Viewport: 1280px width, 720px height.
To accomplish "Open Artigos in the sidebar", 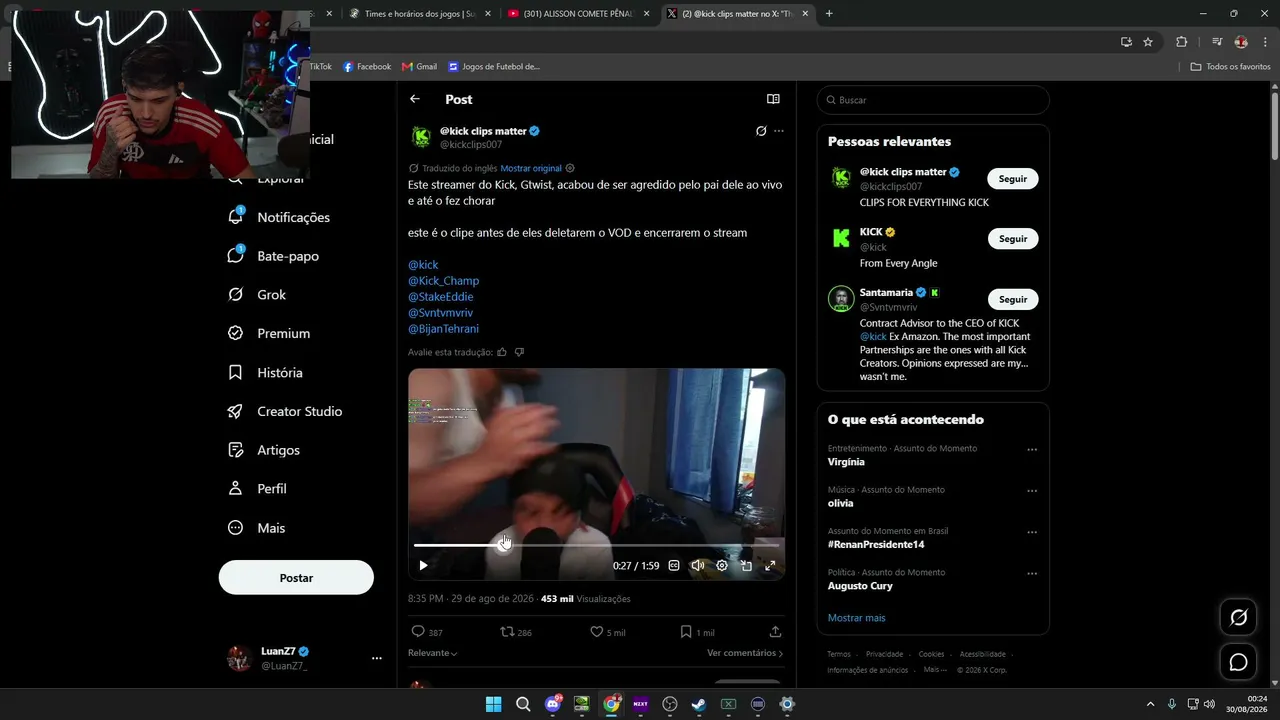I will click(264, 450).
